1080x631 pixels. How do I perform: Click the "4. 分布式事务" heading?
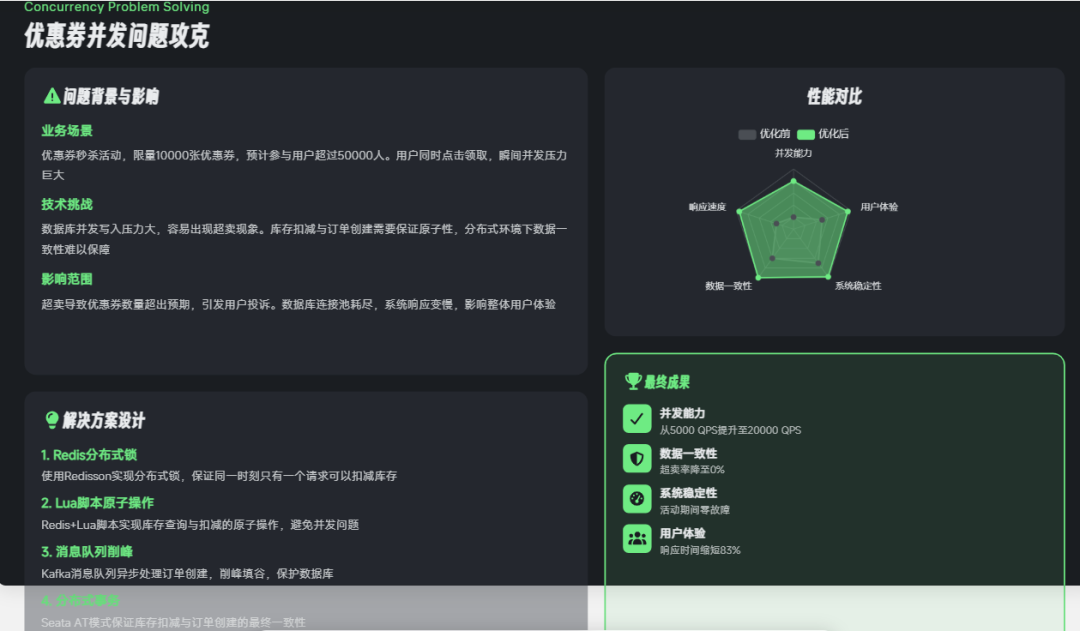coord(81,601)
